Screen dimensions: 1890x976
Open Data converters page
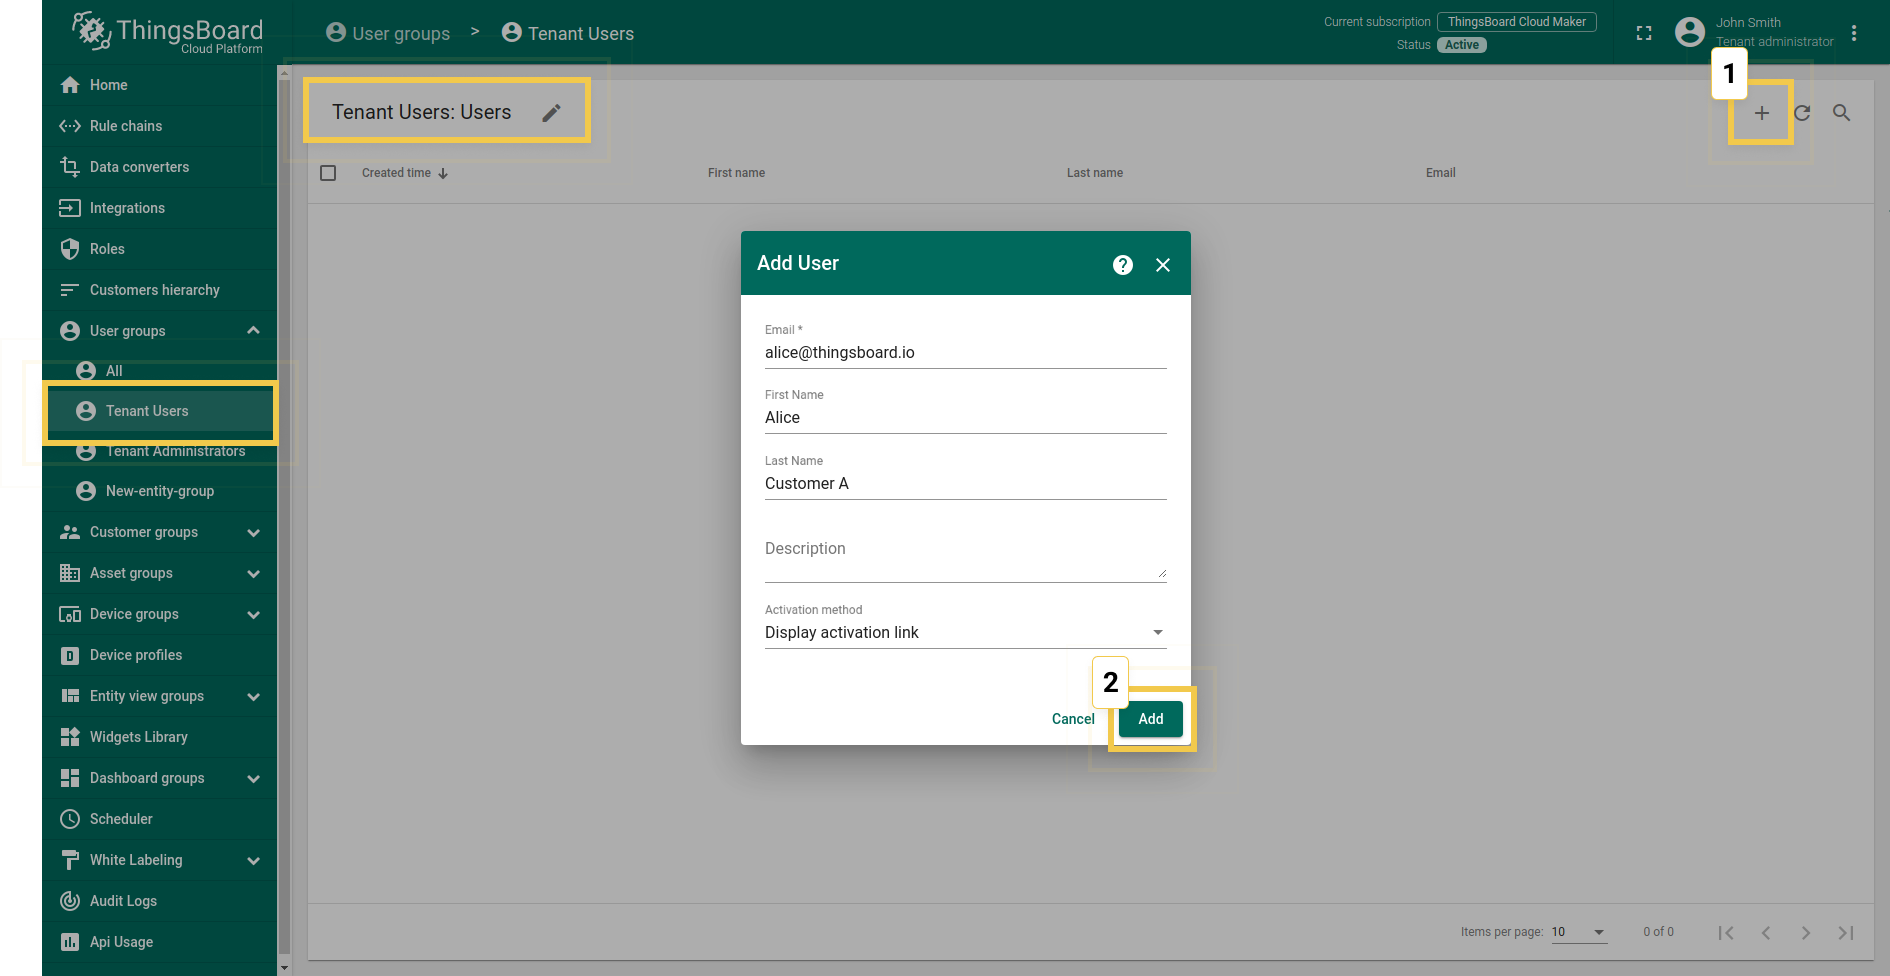coord(160,167)
